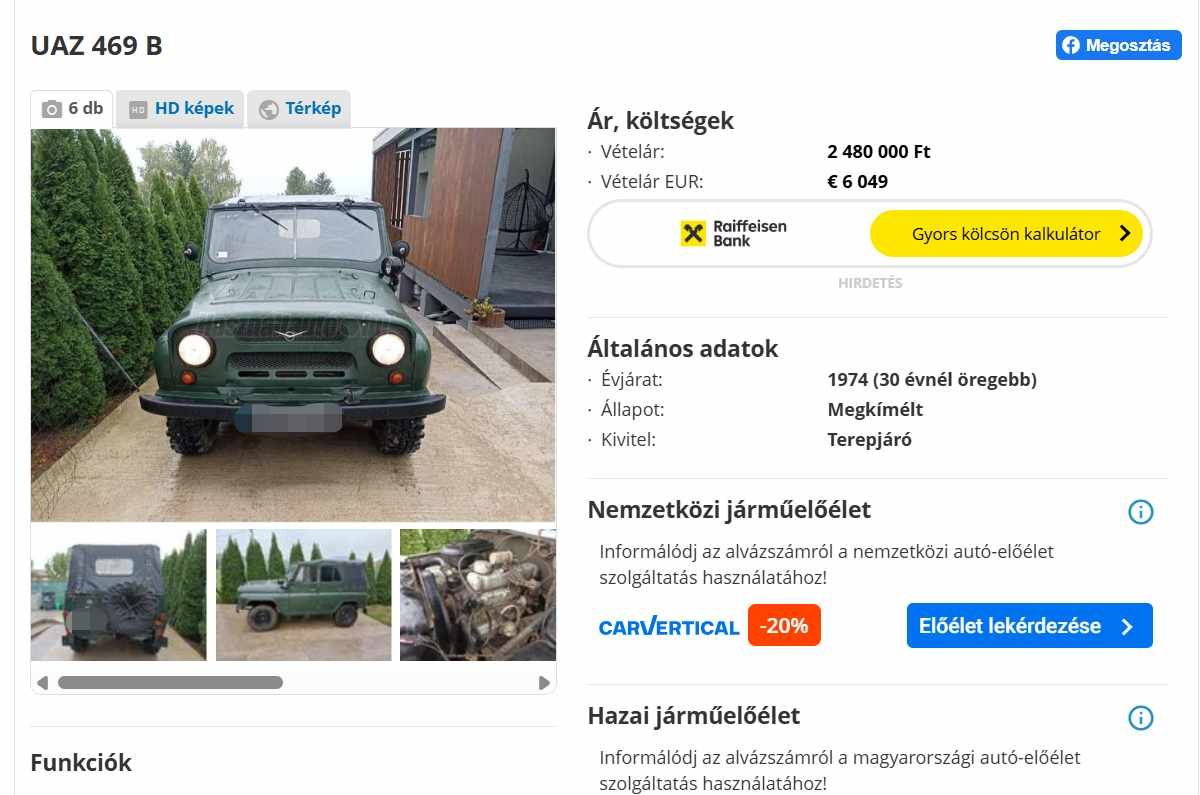
Task: Open info icon next to Nemzetközi járműelőélet
Action: [1140, 512]
